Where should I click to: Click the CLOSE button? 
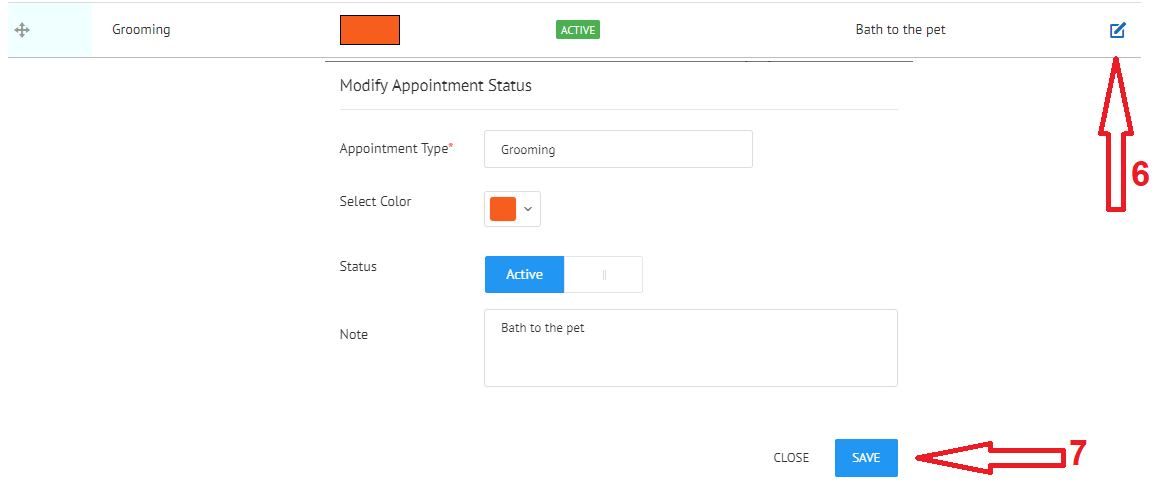[x=791, y=458]
